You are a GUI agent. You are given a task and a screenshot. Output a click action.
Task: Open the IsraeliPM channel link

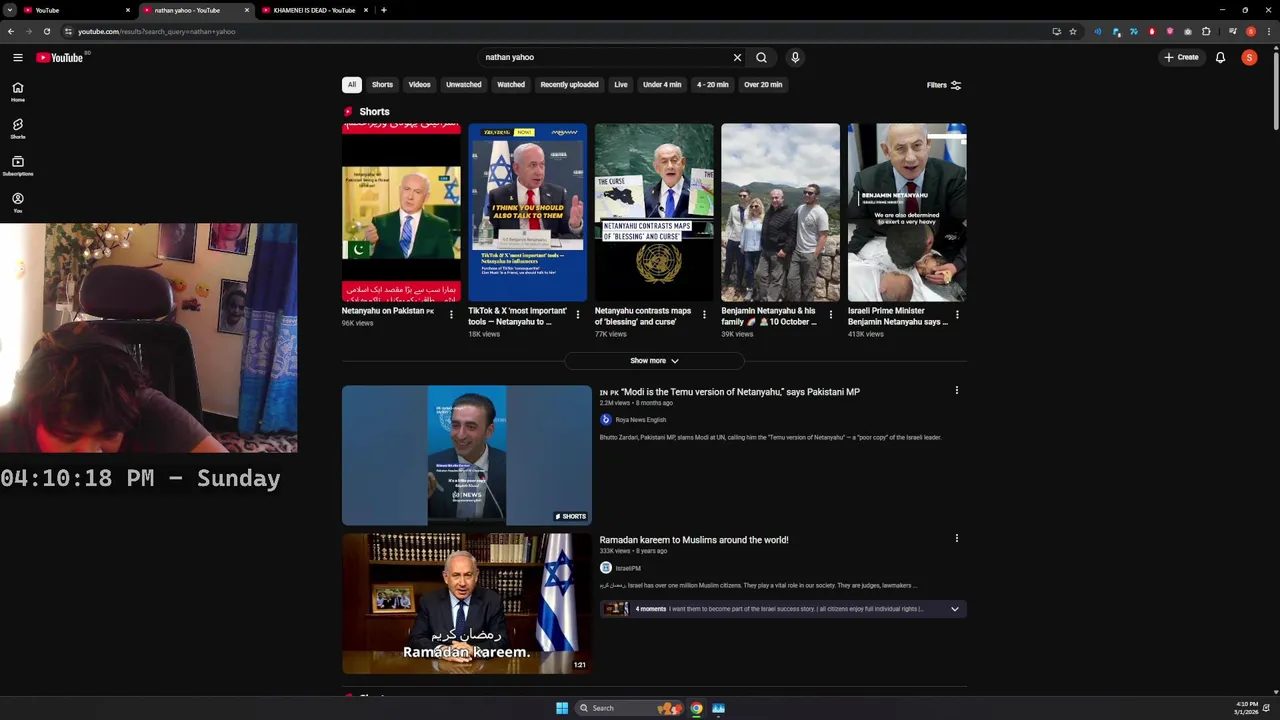pos(628,568)
